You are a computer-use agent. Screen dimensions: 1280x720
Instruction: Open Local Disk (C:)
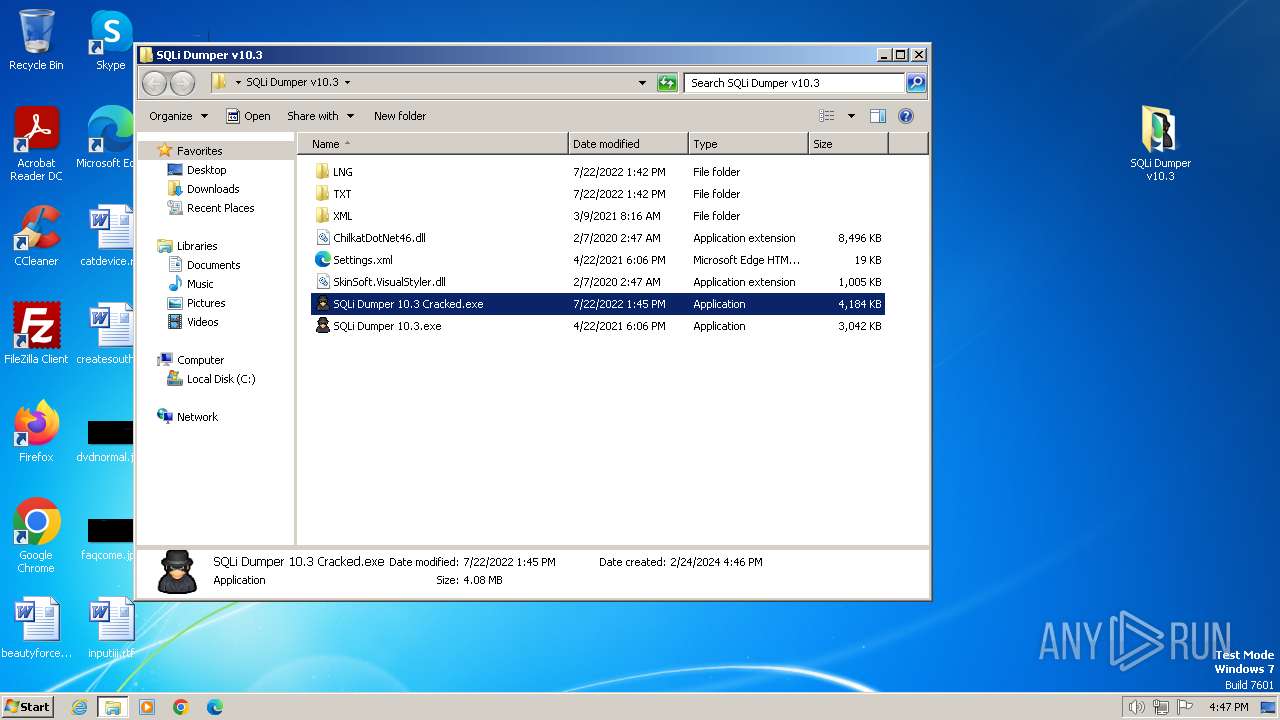[x=221, y=379]
